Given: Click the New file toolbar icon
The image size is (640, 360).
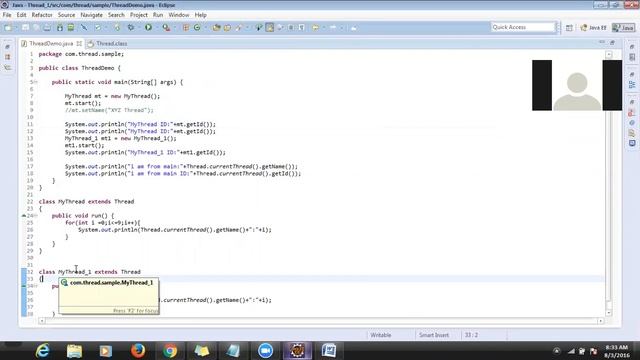Looking at the screenshot, I should (x=8, y=28).
